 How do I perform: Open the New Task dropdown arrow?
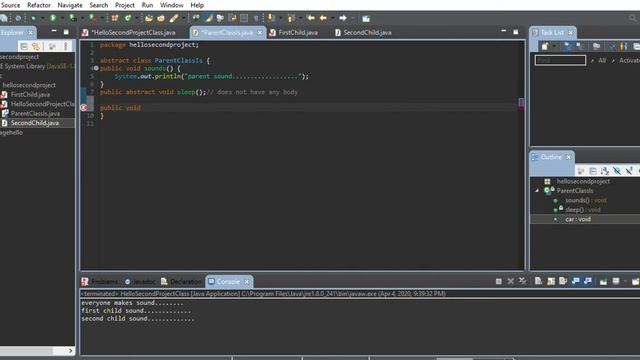(554, 46)
